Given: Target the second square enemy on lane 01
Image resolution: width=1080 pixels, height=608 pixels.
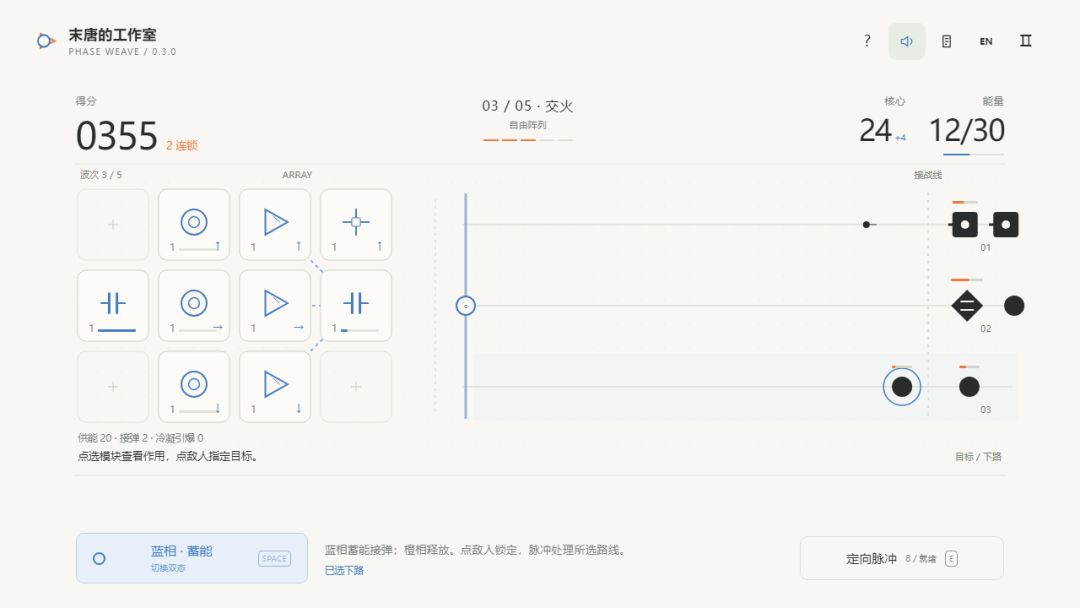Looking at the screenshot, I should [x=1006, y=224].
